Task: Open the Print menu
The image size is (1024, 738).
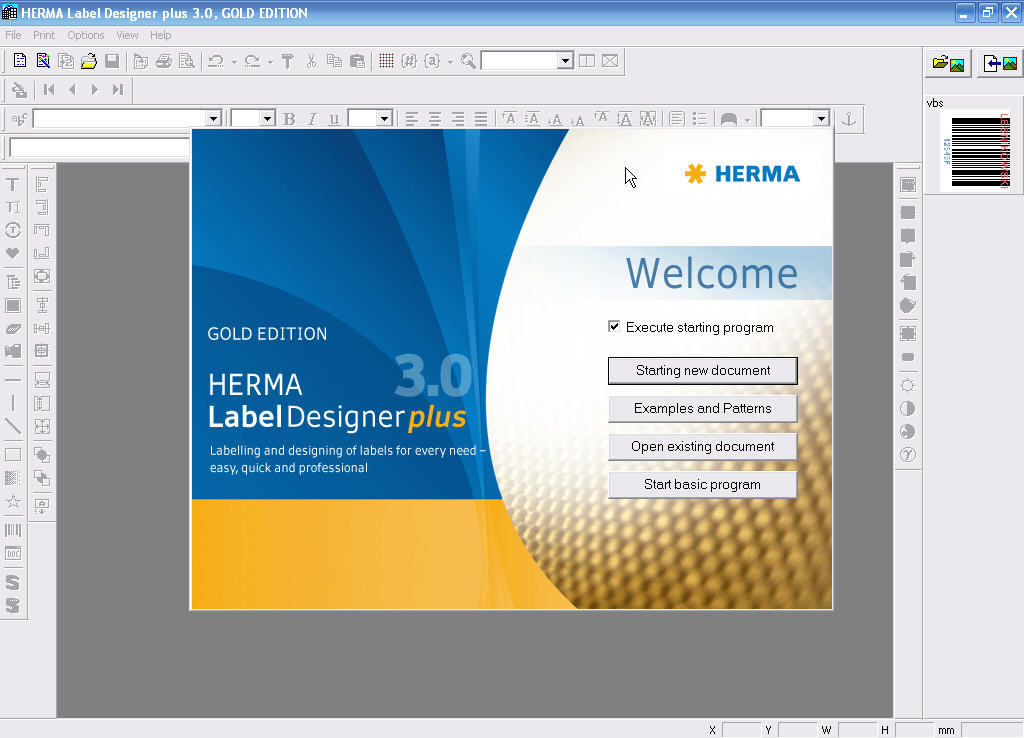Action: (43, 34)
